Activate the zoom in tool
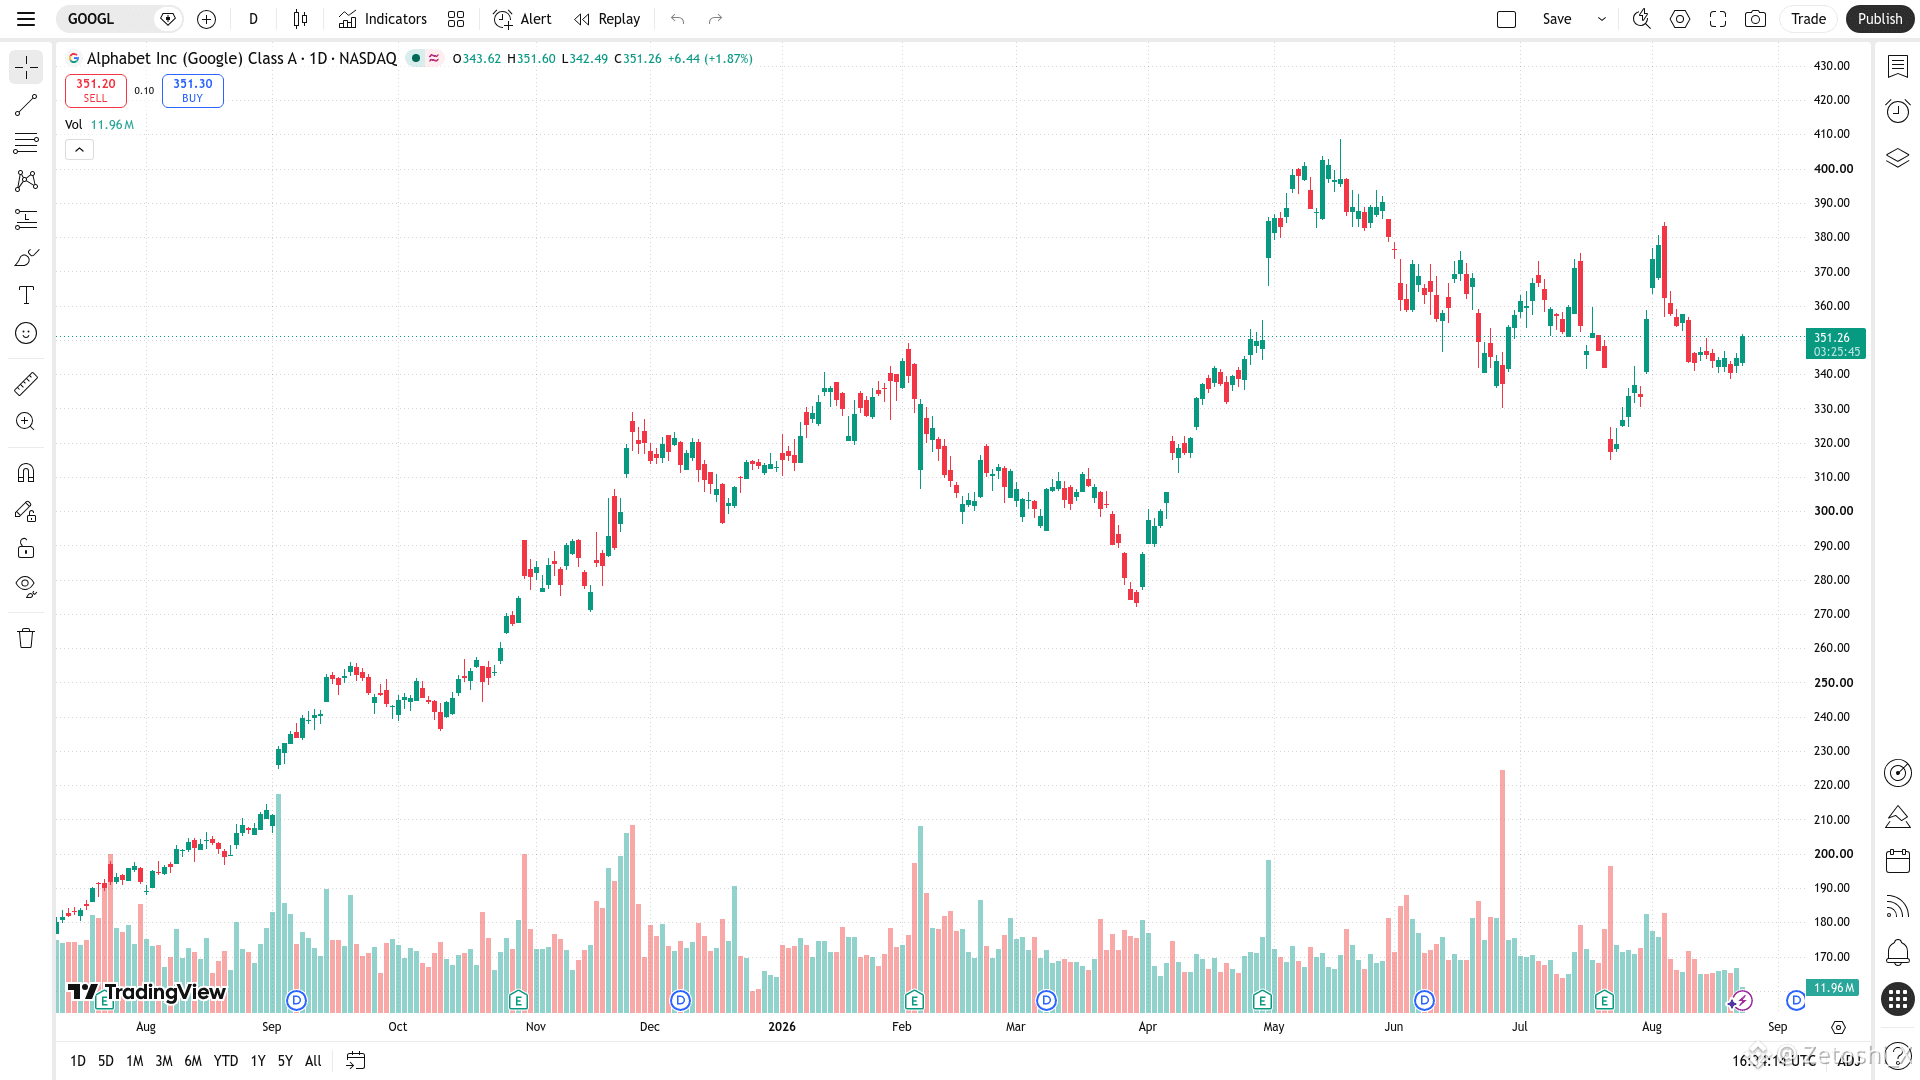Screen dimensions: 1920x1080 (26, 421)
